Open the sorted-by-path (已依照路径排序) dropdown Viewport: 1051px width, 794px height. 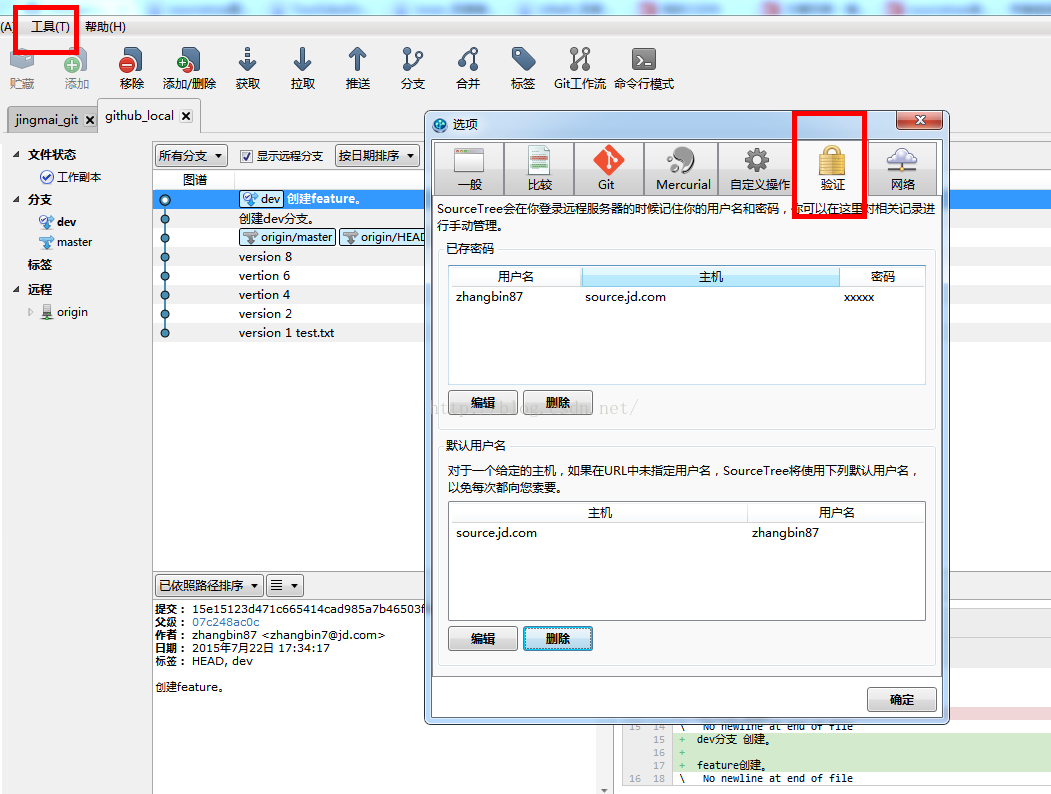(208, 586)
